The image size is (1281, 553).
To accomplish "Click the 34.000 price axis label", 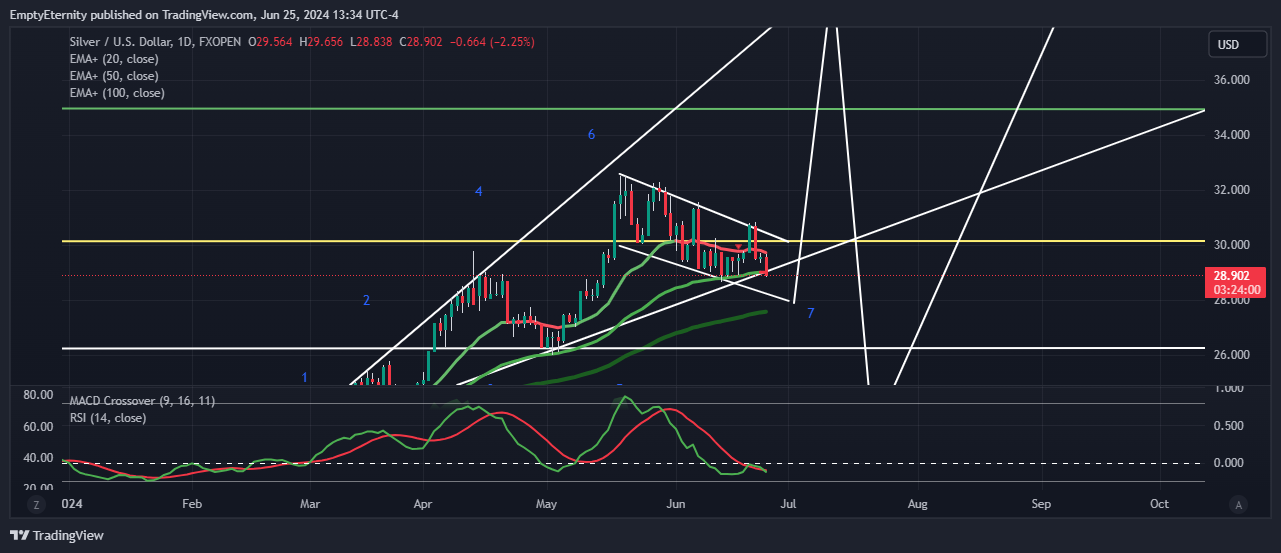I will 1231,135.
